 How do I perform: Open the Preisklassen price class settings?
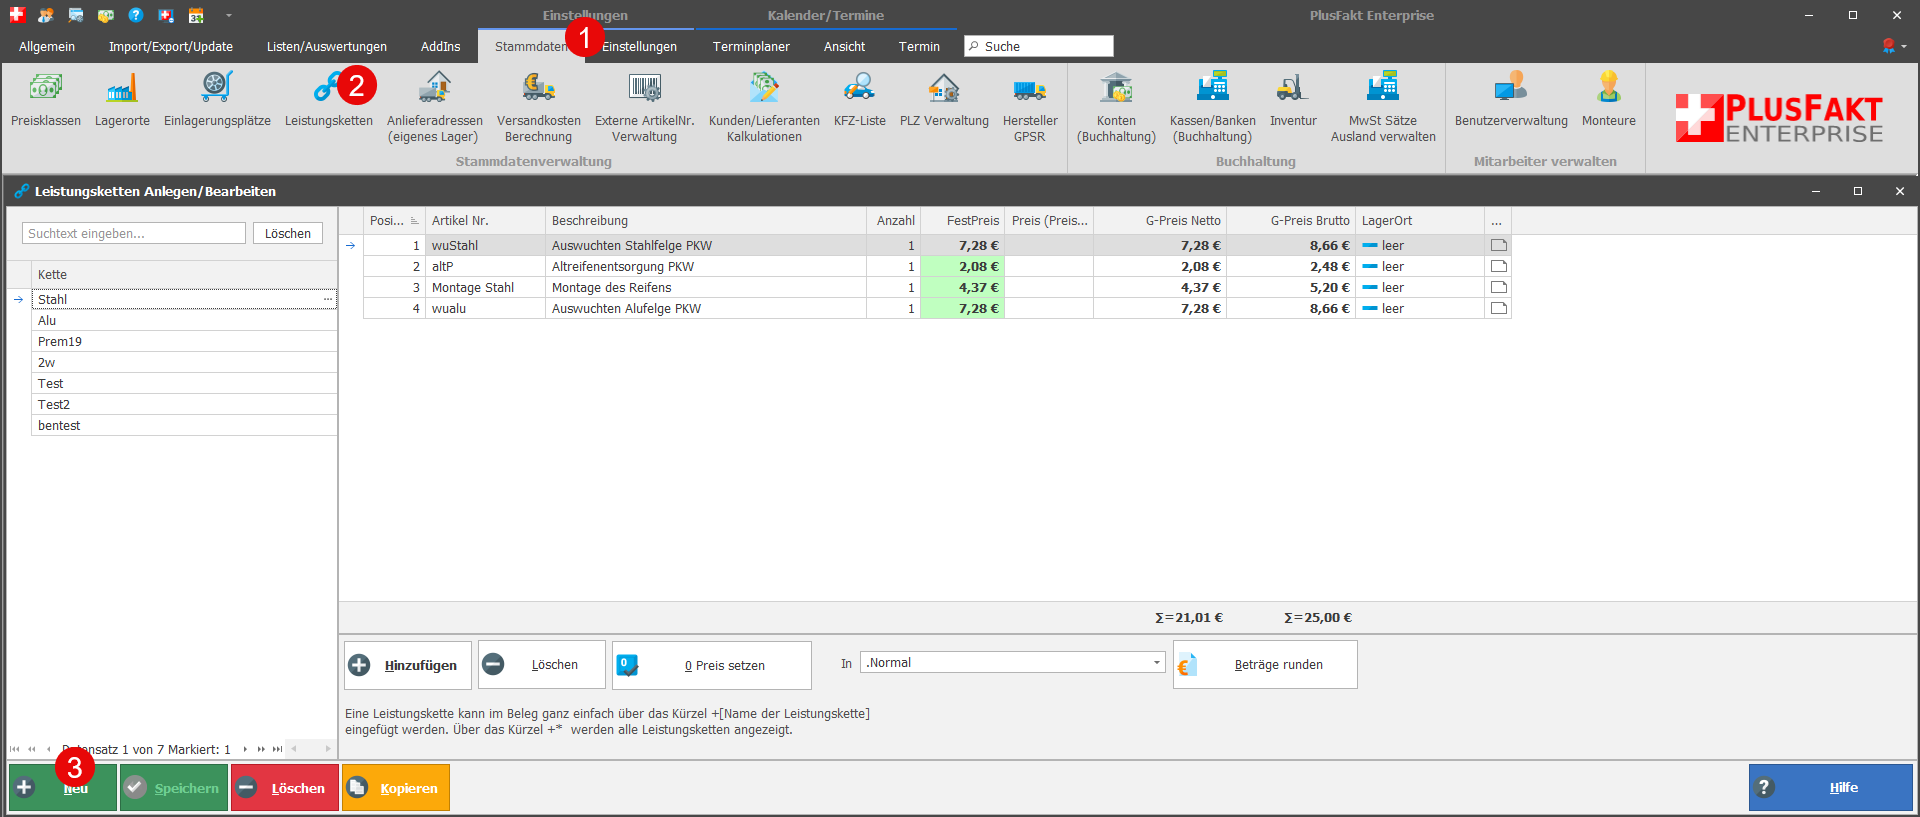(46, 100)
